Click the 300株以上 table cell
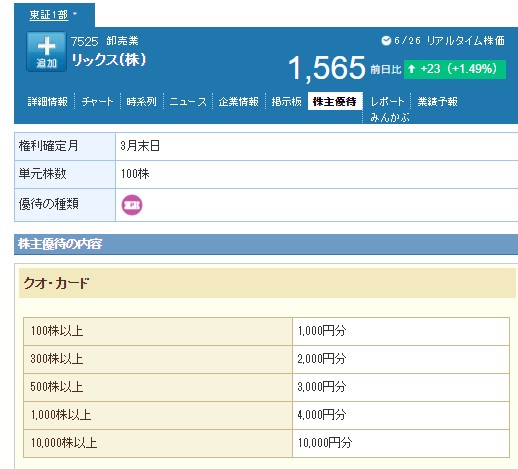Image resolution: width=518 pixels, height=469 pixels. click(x=158, y=359)
